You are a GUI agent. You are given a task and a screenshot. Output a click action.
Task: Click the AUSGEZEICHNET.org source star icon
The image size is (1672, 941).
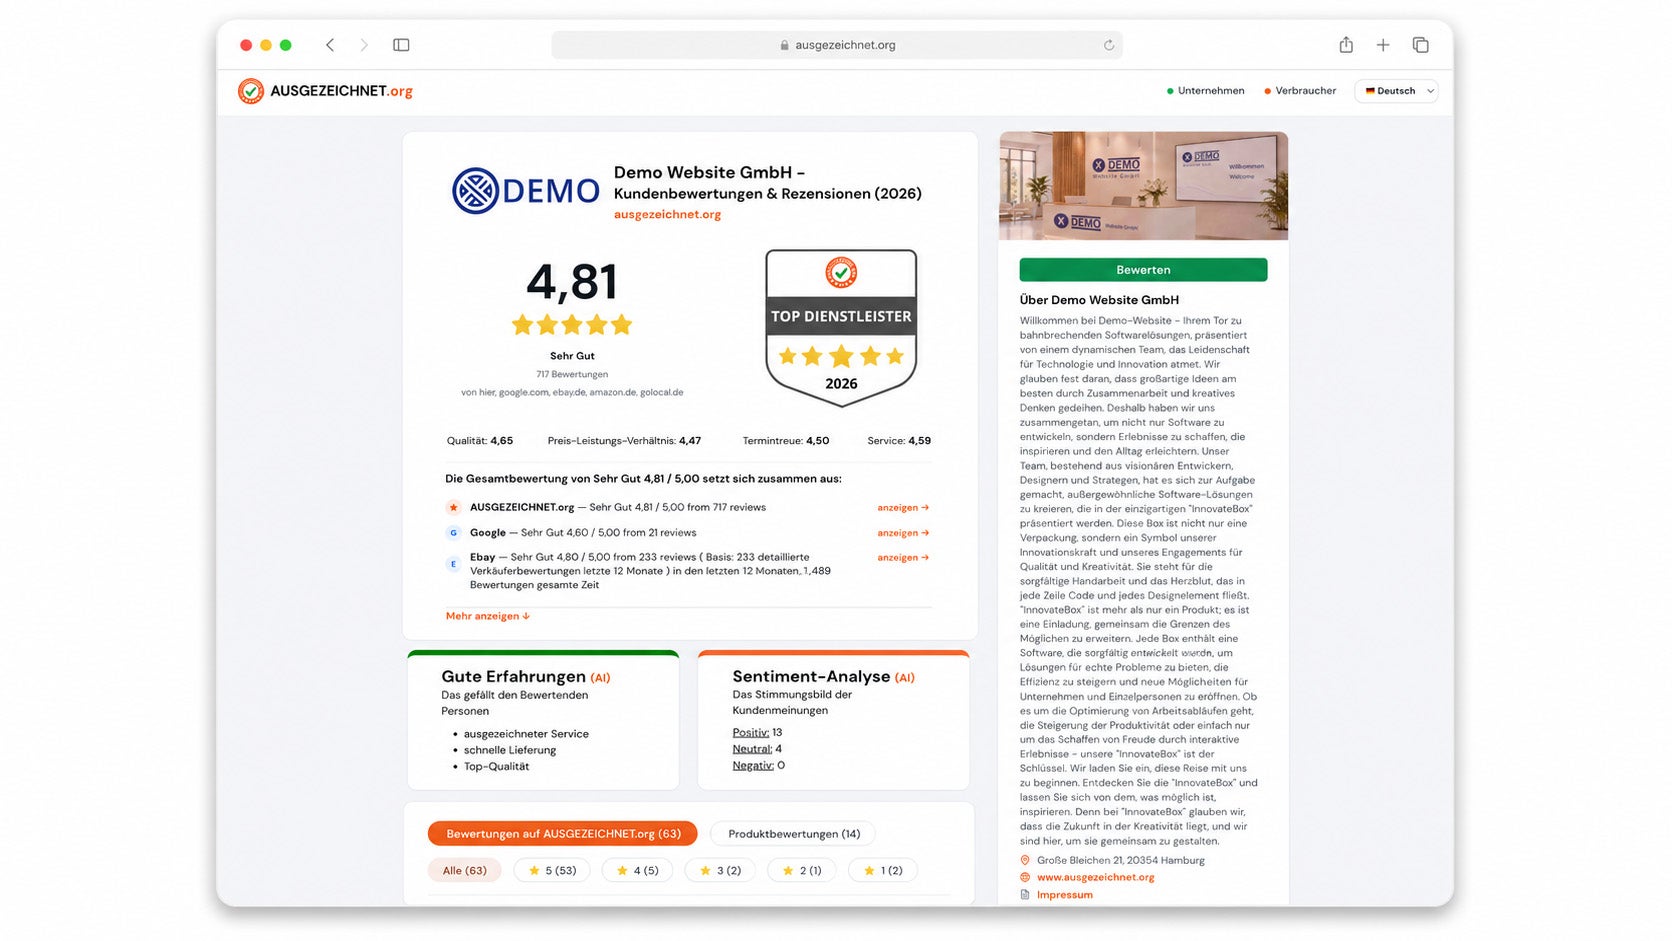click(x=453, y=507)
